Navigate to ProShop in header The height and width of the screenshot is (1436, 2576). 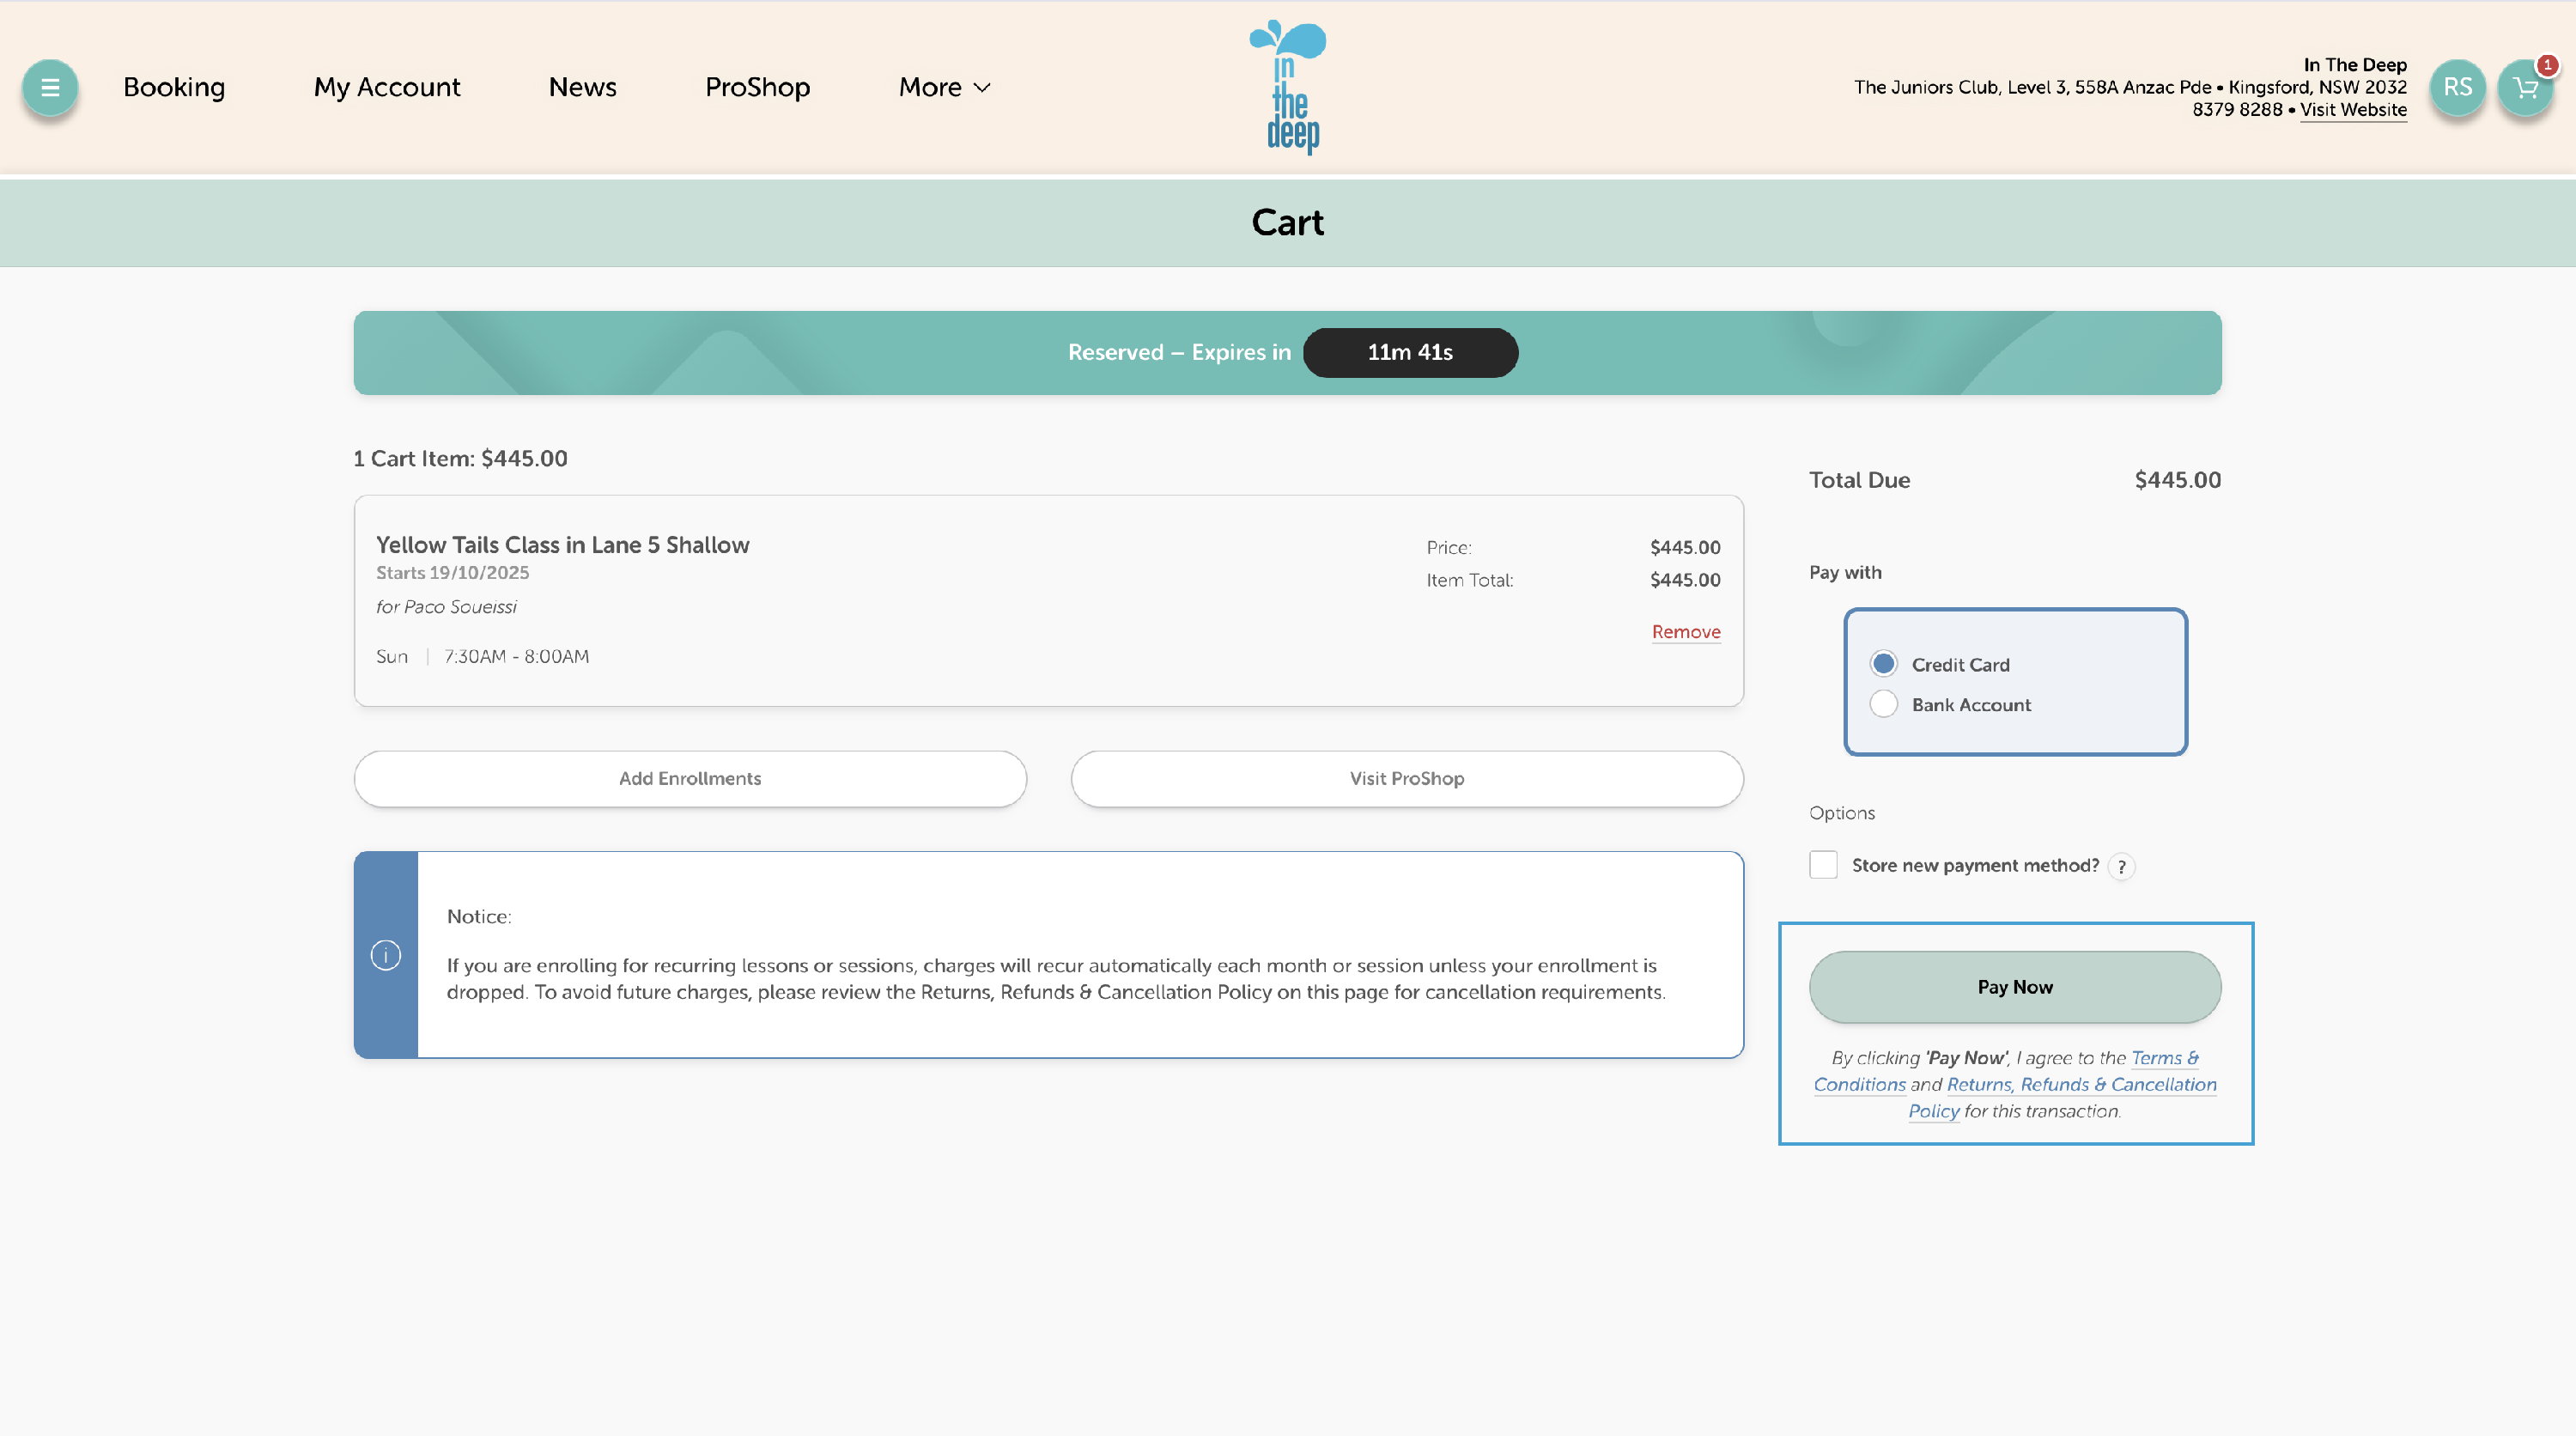click(x=757, y=87)
